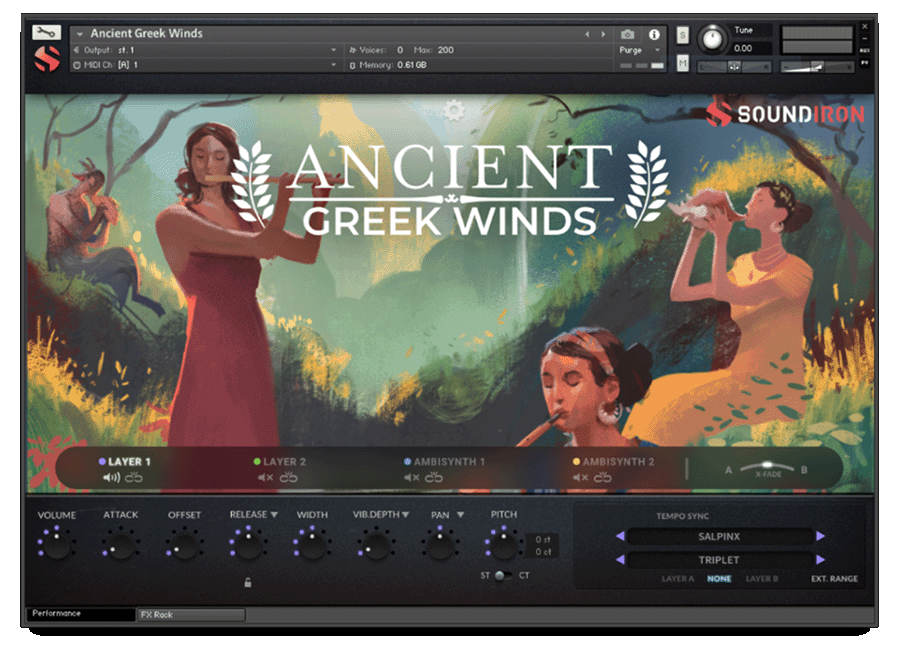Select next option right of TRIPLET

820,559
